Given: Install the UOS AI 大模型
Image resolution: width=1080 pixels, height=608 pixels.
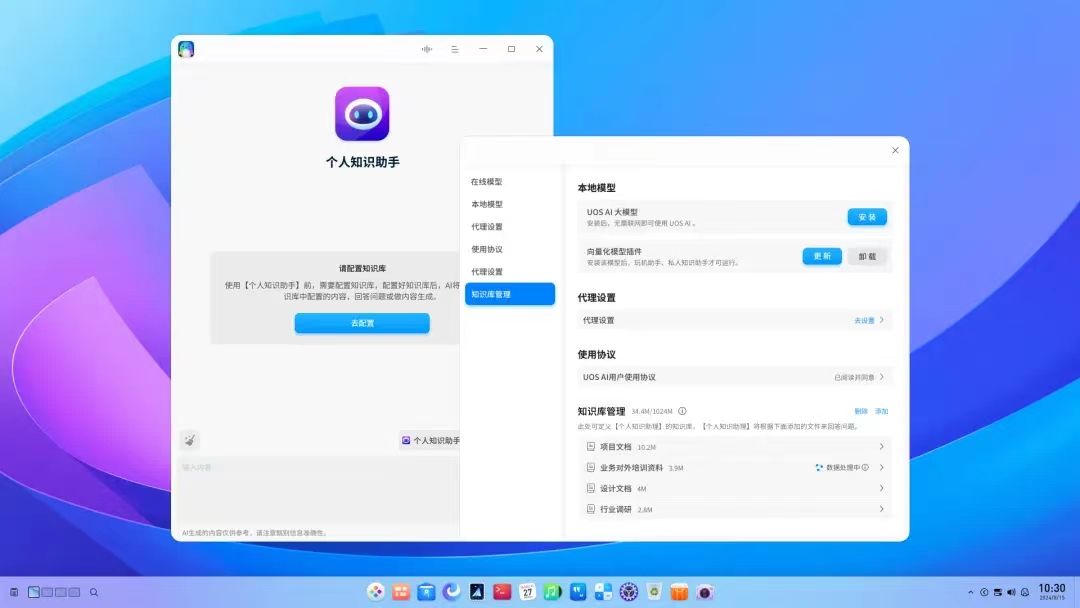Looking at the screenshot, I should coord(867,217).
